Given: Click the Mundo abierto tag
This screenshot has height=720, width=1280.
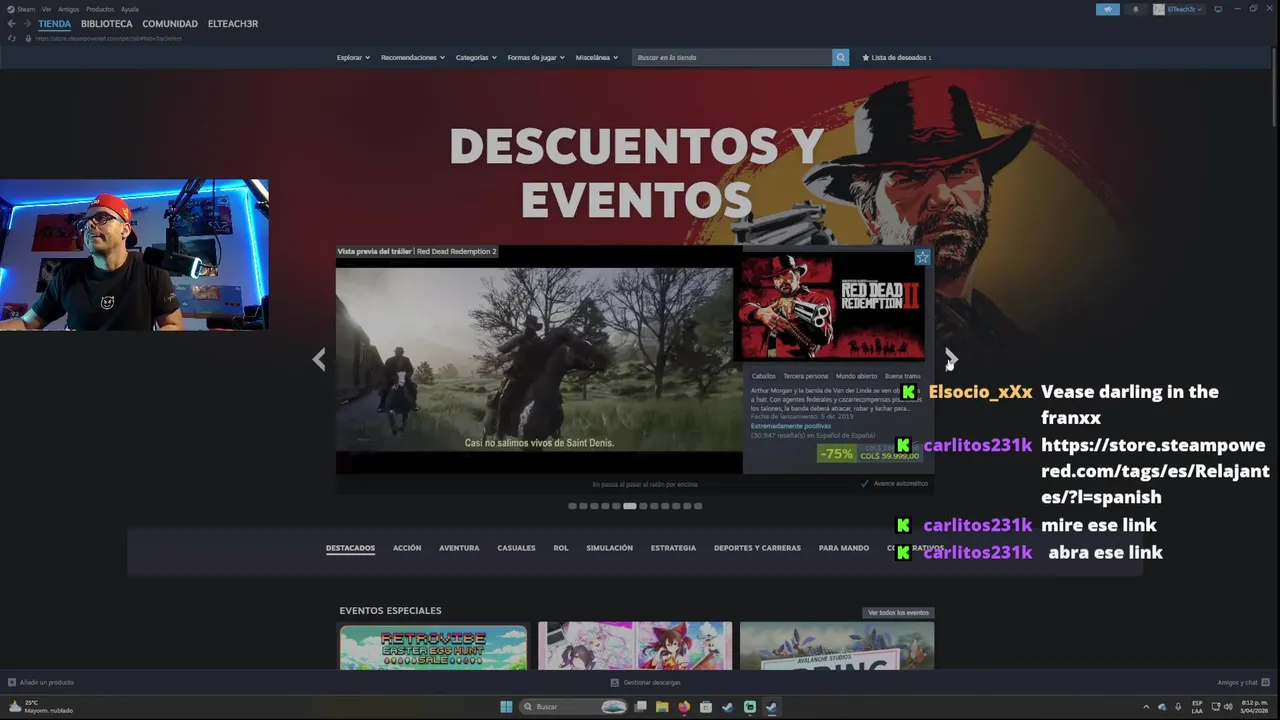Looking at the screenshot, I should [x=856, y=376].
